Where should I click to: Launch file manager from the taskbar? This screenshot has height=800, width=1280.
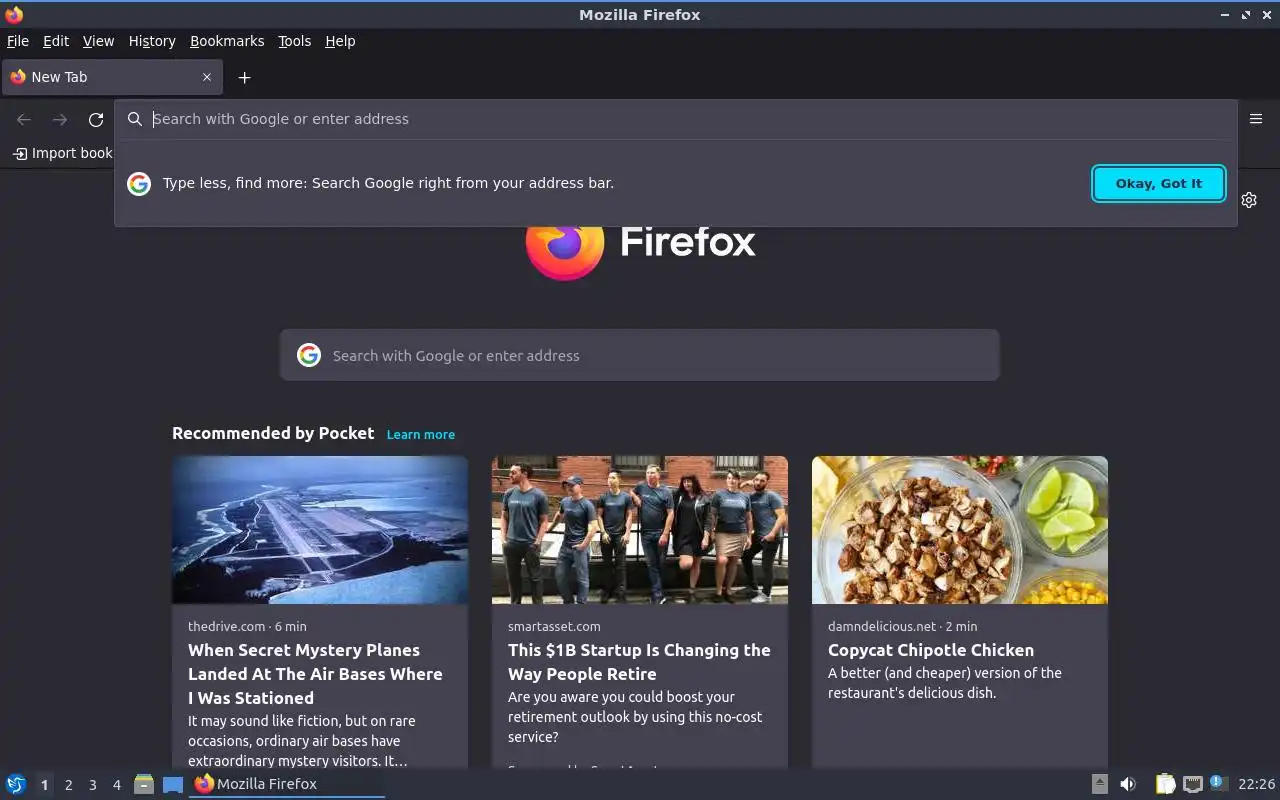coord(144,784)
